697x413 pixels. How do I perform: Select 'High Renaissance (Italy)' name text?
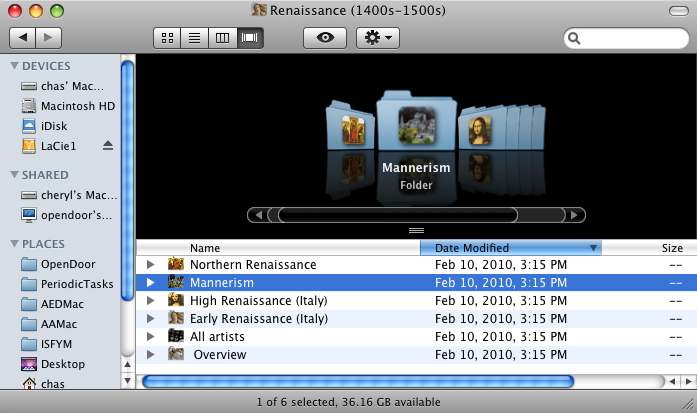click(259, 301)
